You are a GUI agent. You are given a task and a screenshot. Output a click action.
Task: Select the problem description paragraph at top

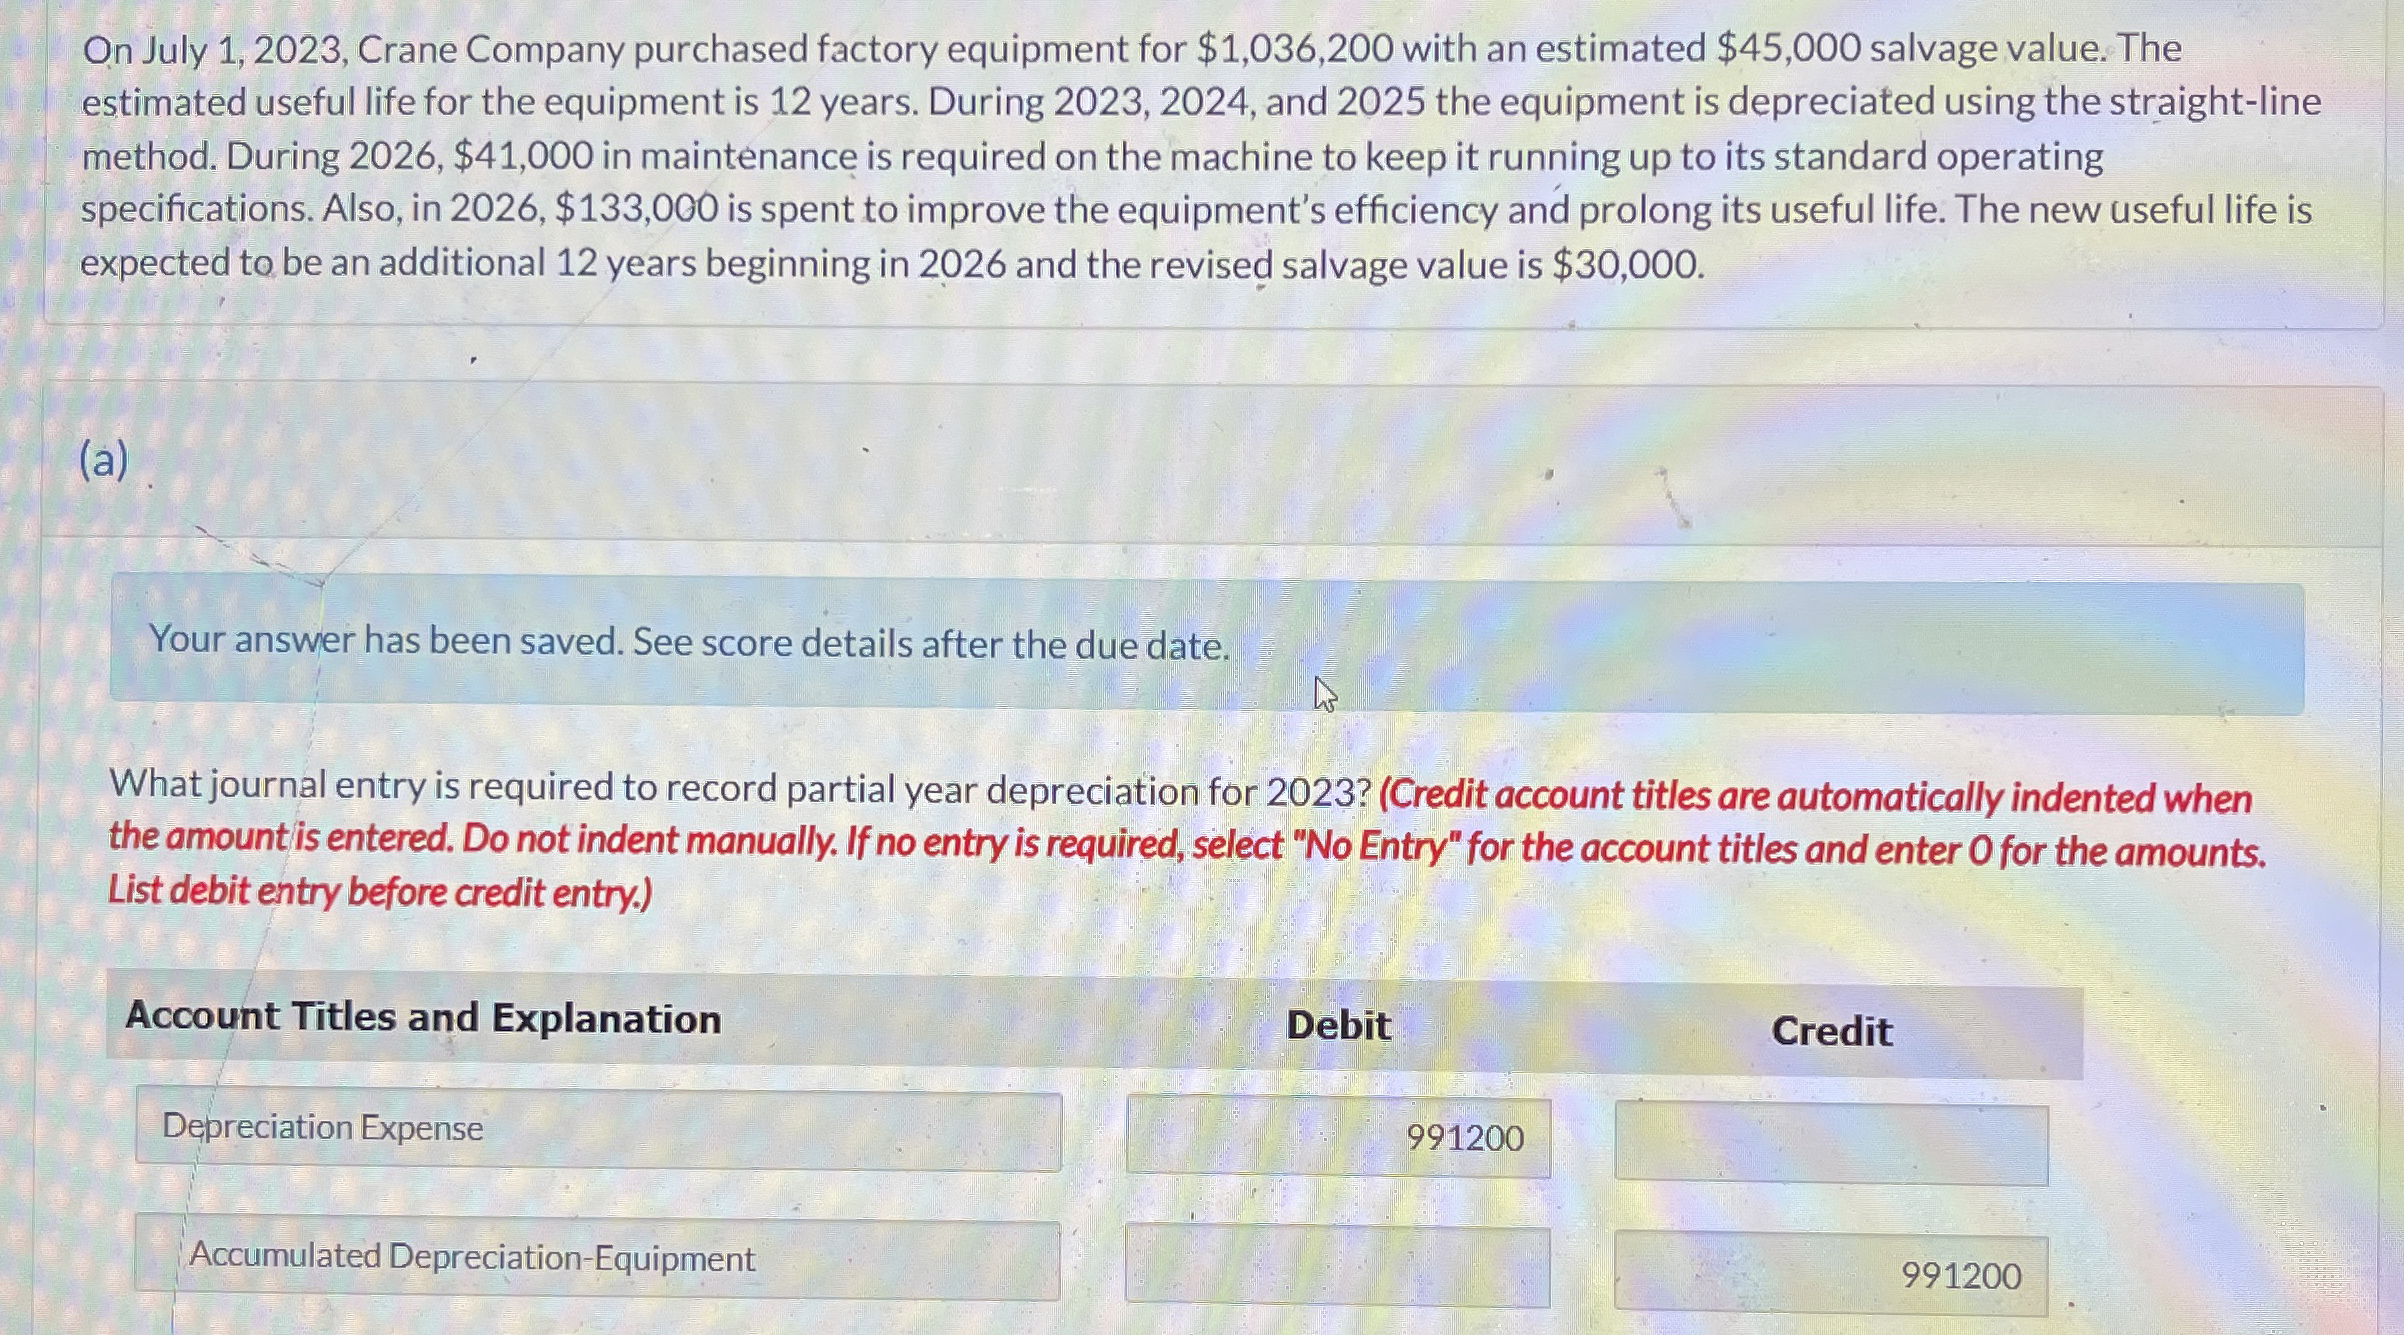click(x=1200, y=155)
